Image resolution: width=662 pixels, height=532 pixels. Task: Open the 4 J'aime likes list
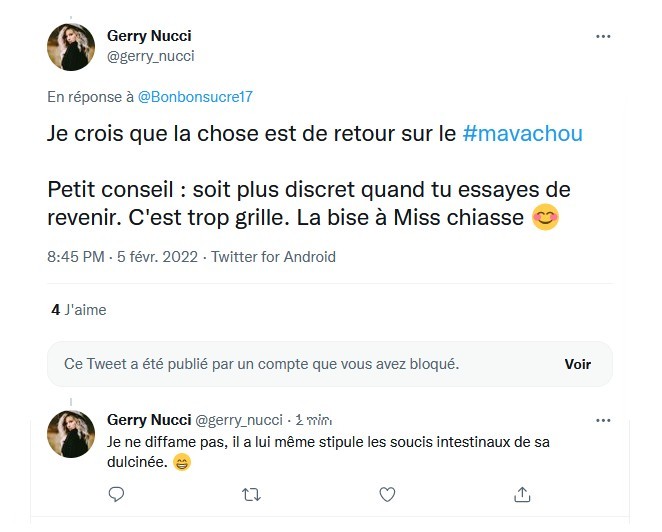(x=78, y=310)
